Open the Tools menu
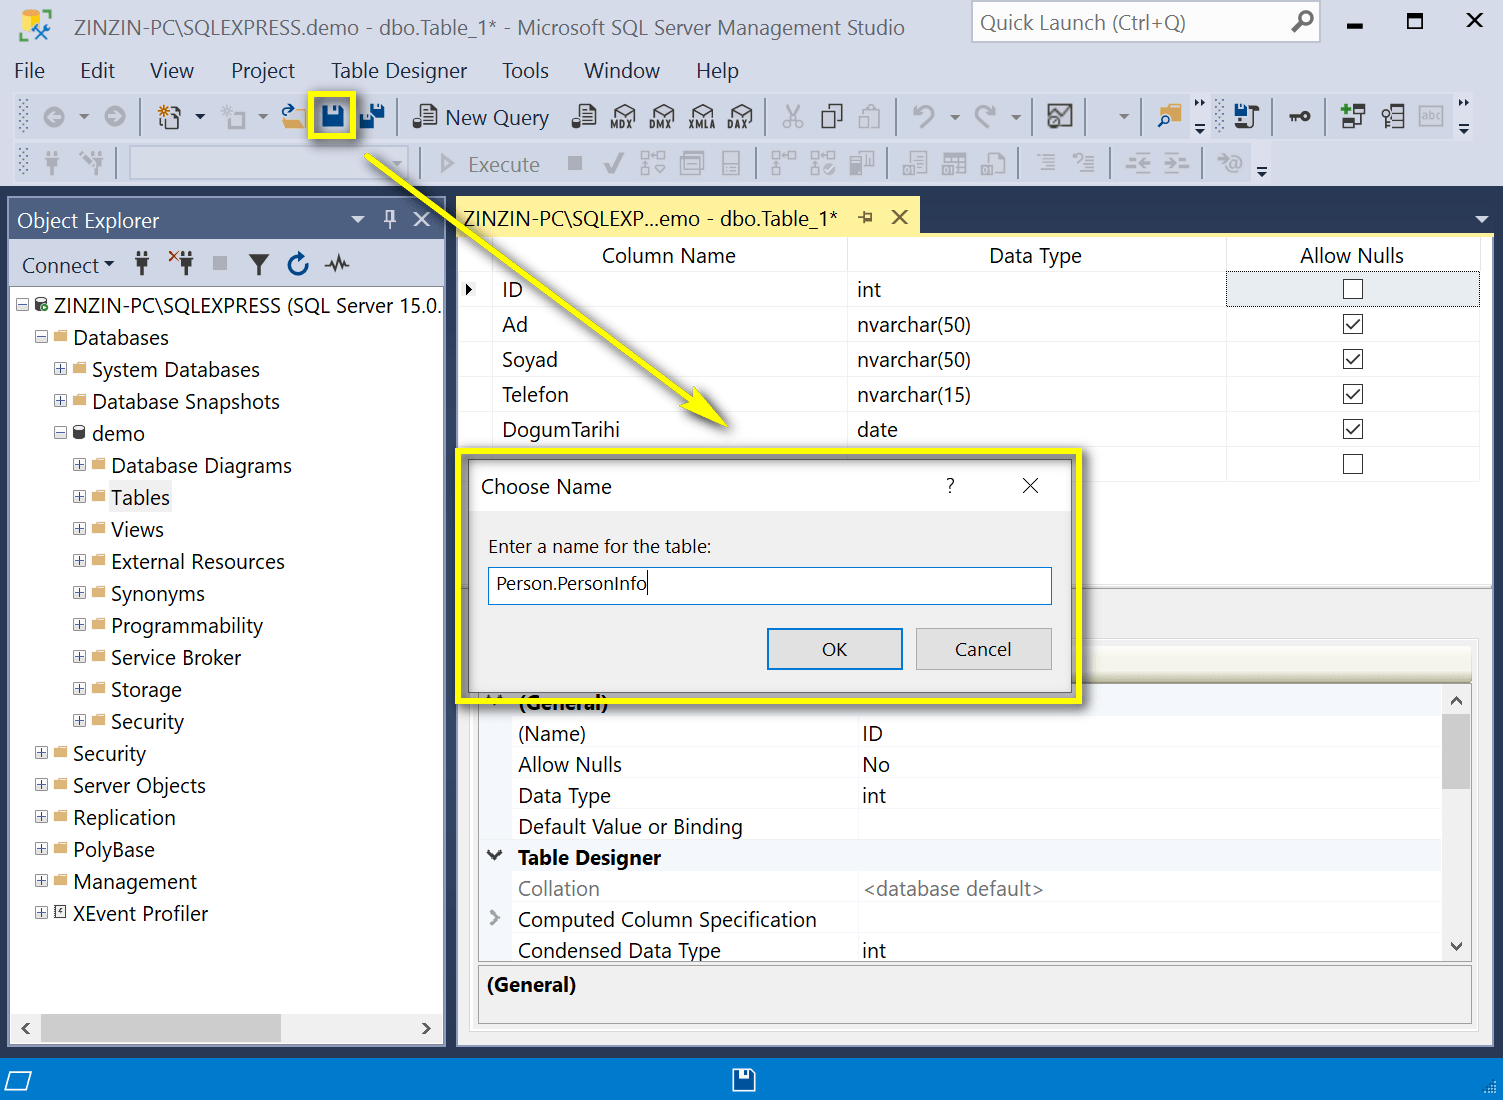Viewport: 1503px width, 1100px height. (x=525, y=71)
